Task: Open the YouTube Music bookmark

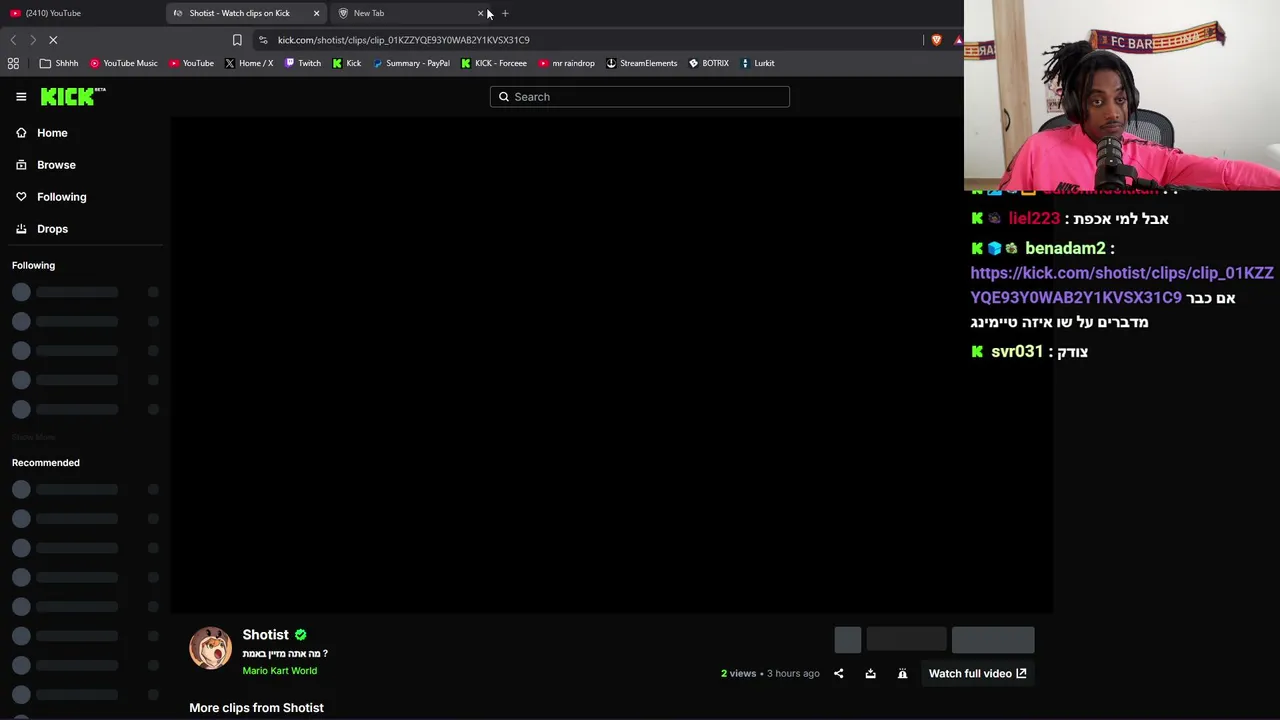Action: click(124, 63)
